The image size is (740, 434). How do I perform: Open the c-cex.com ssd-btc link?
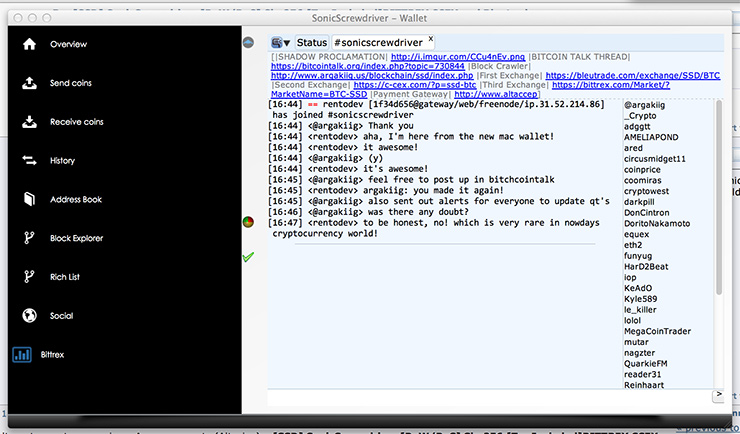click(415, 85)
